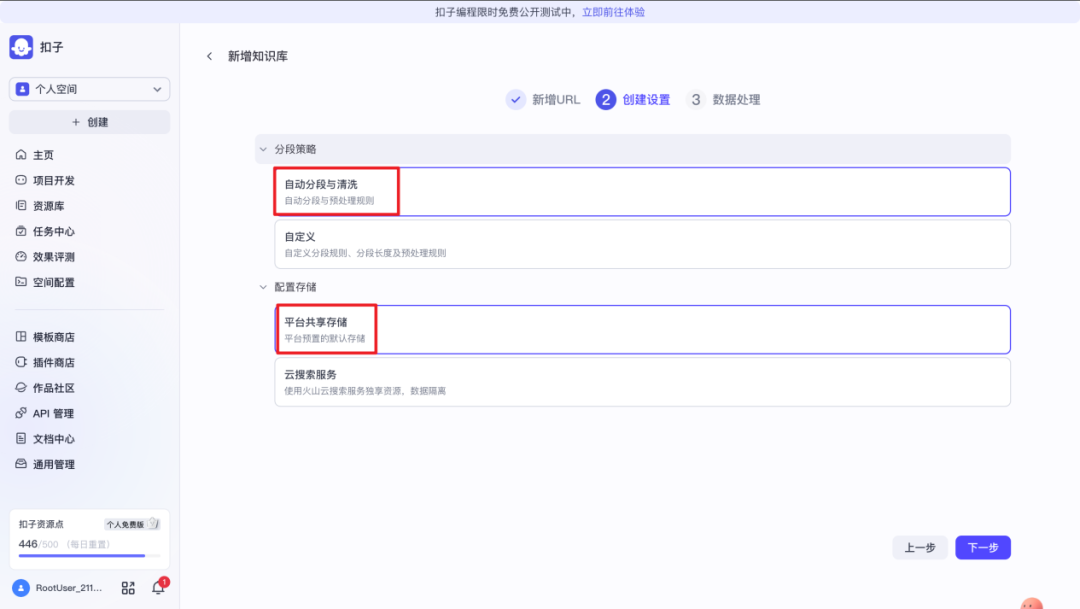Click the RootUser profile avatar

(22, 588)
